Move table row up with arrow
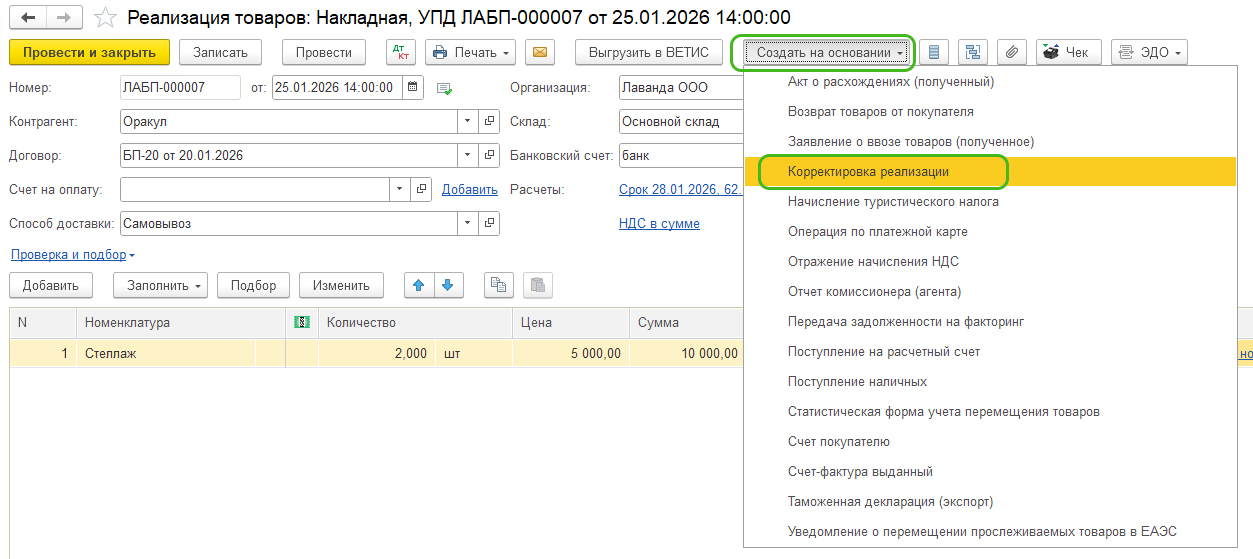Screen dimensions: 1253x559 coord(418,285)
